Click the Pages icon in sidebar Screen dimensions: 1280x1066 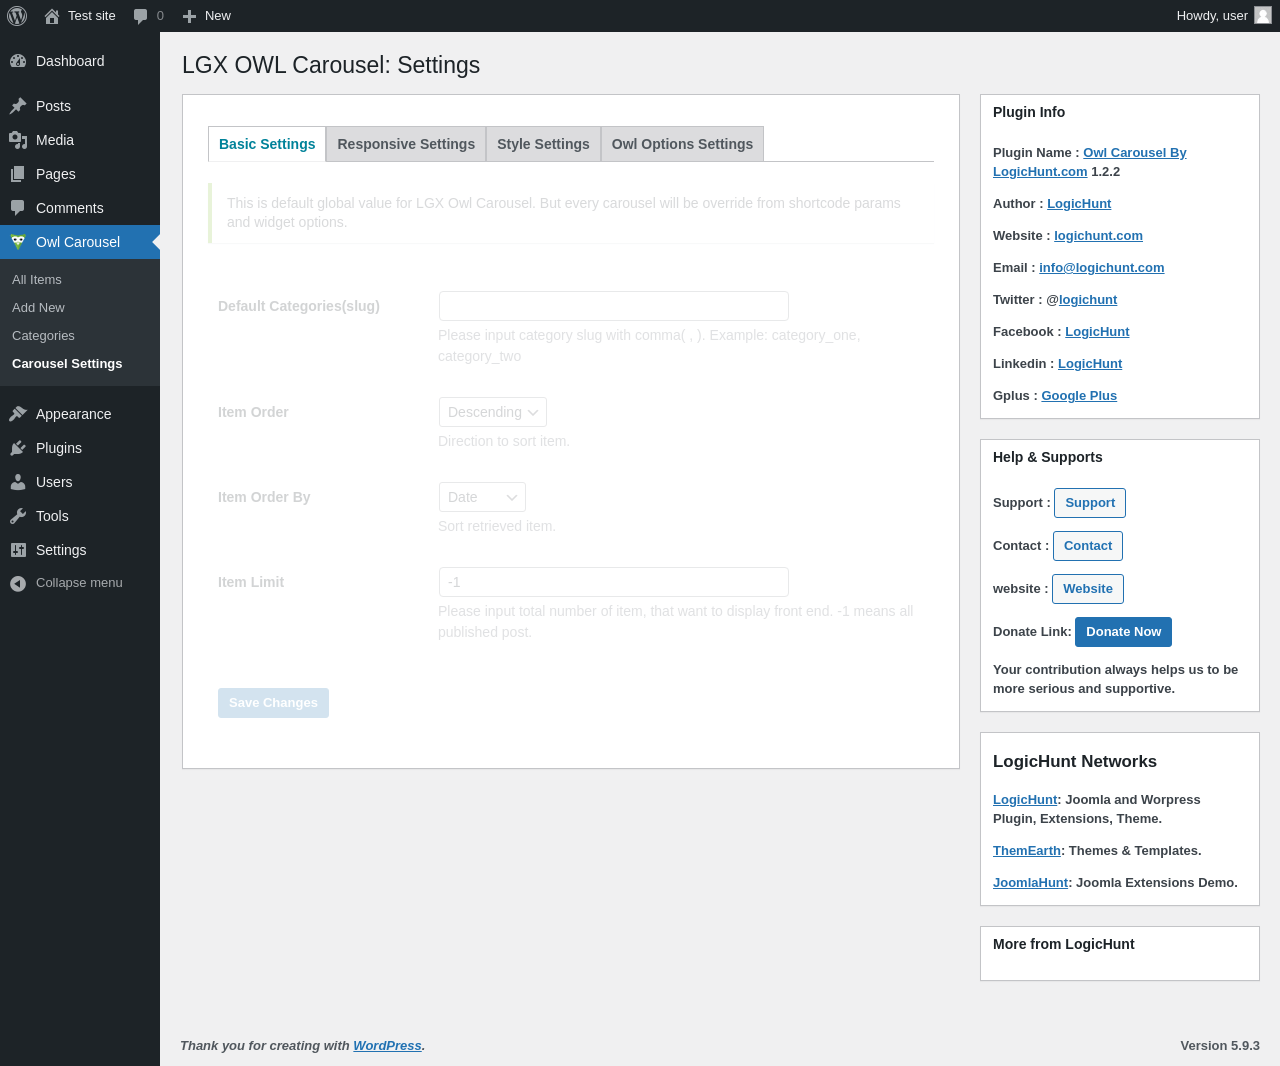click(18, 174)
